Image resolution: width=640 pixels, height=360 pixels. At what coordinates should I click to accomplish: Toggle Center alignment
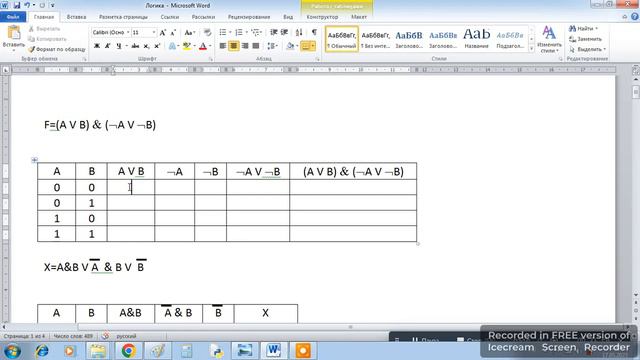click(x=233, y=46)
